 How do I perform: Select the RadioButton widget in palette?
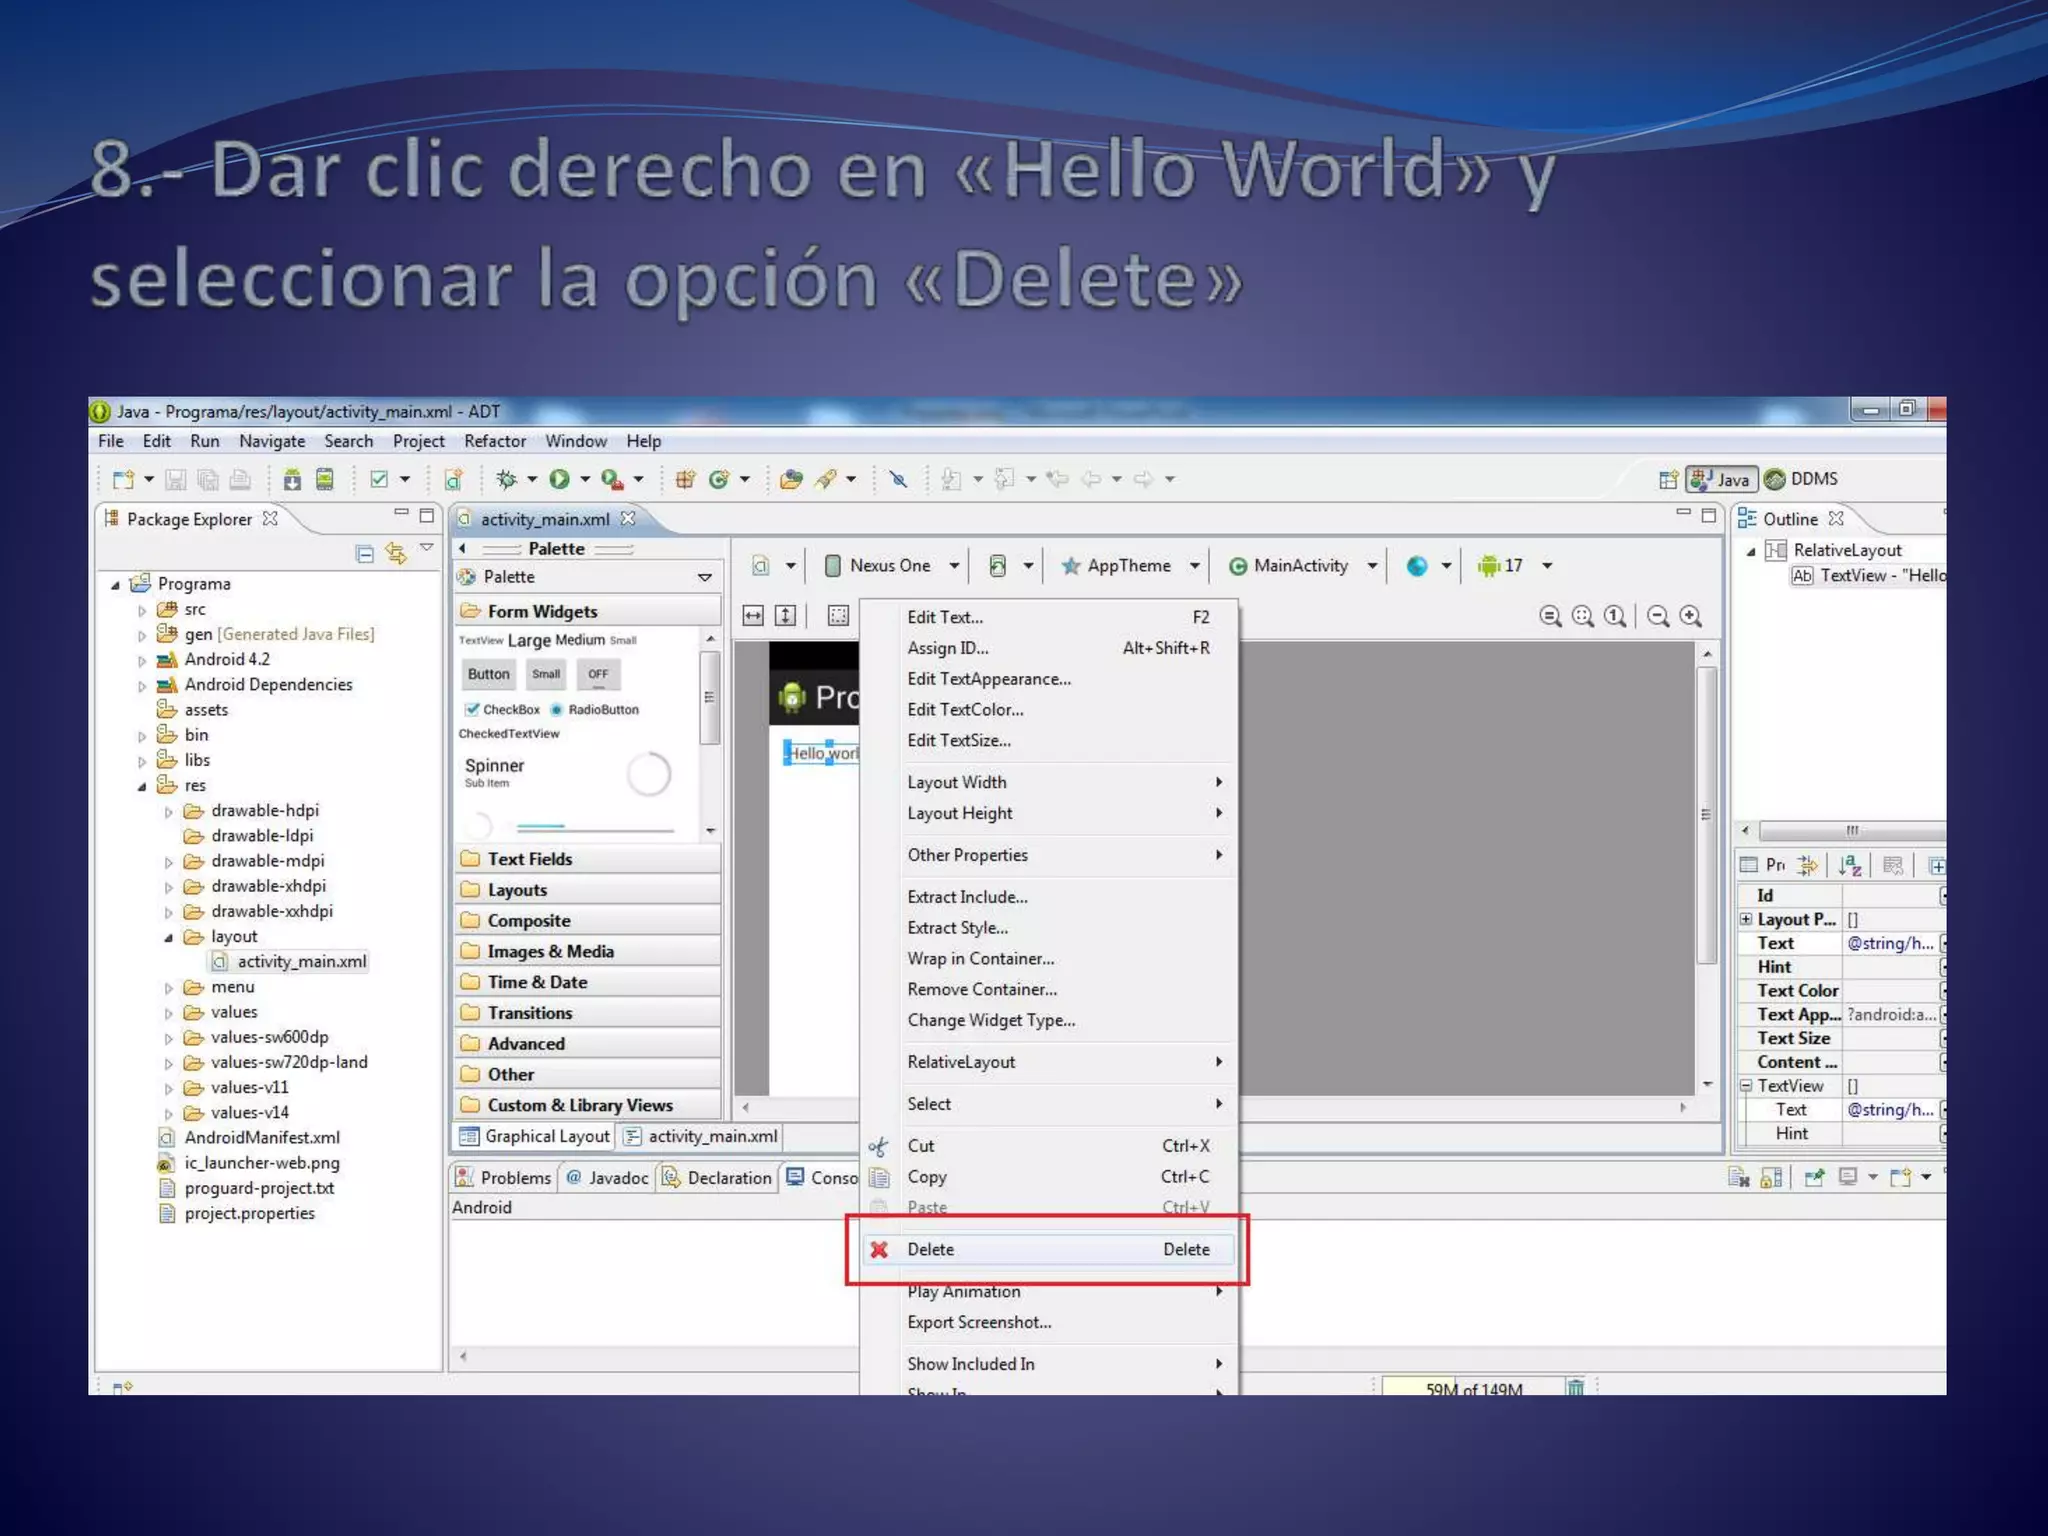coord(595,710)
